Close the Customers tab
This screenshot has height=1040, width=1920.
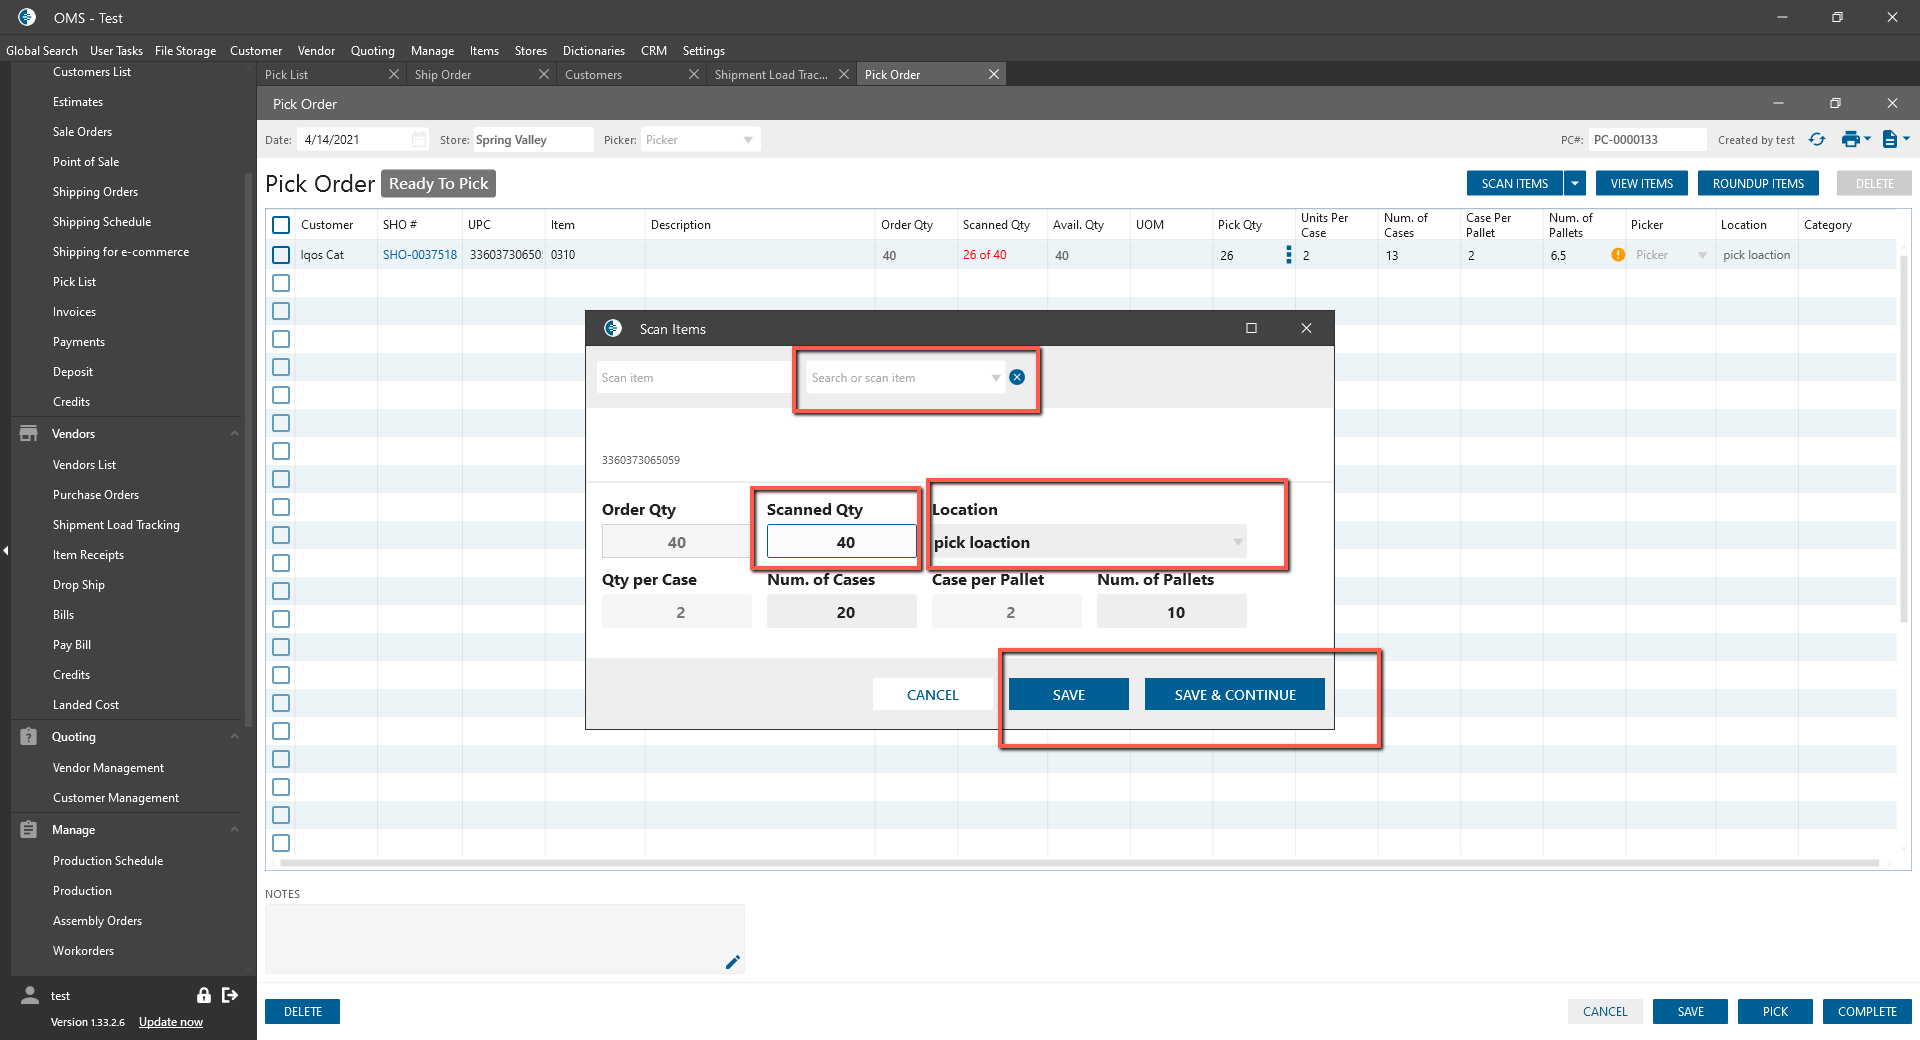pyautogui.click(x=694, y=75)
